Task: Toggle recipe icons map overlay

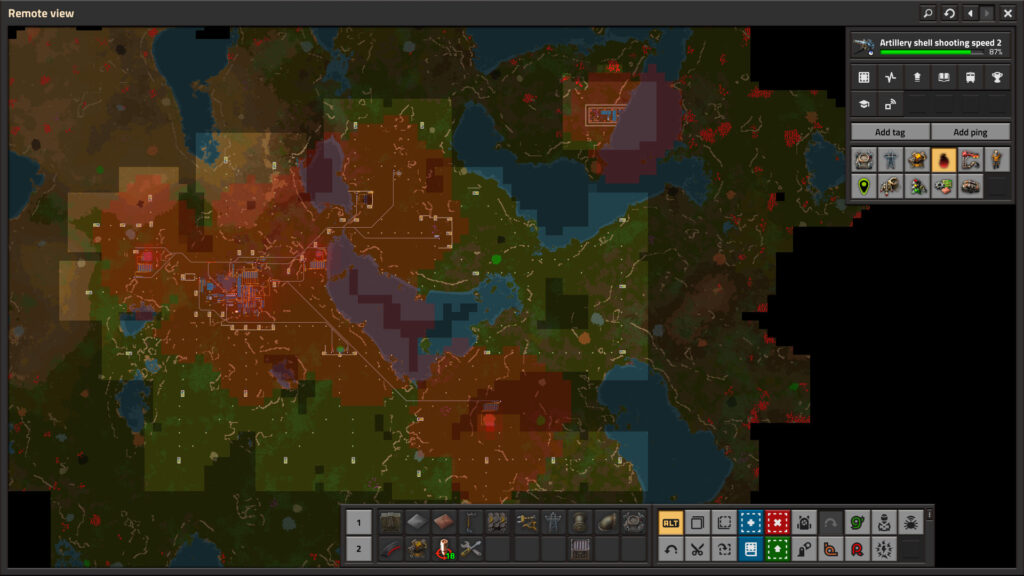Action: point(944,187)
